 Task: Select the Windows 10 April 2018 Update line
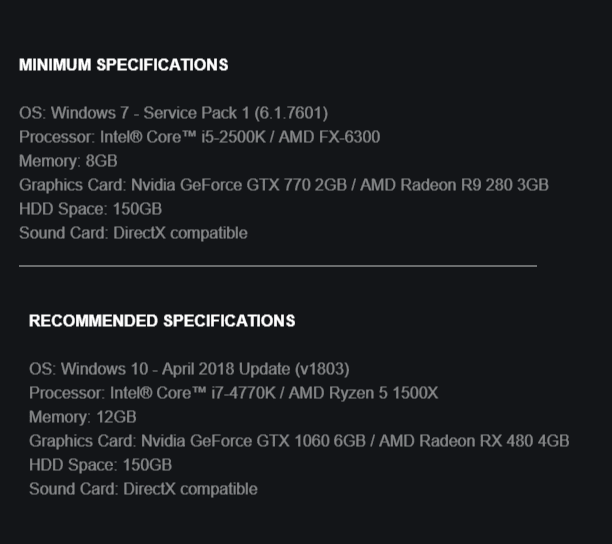(x=189, y=369)
